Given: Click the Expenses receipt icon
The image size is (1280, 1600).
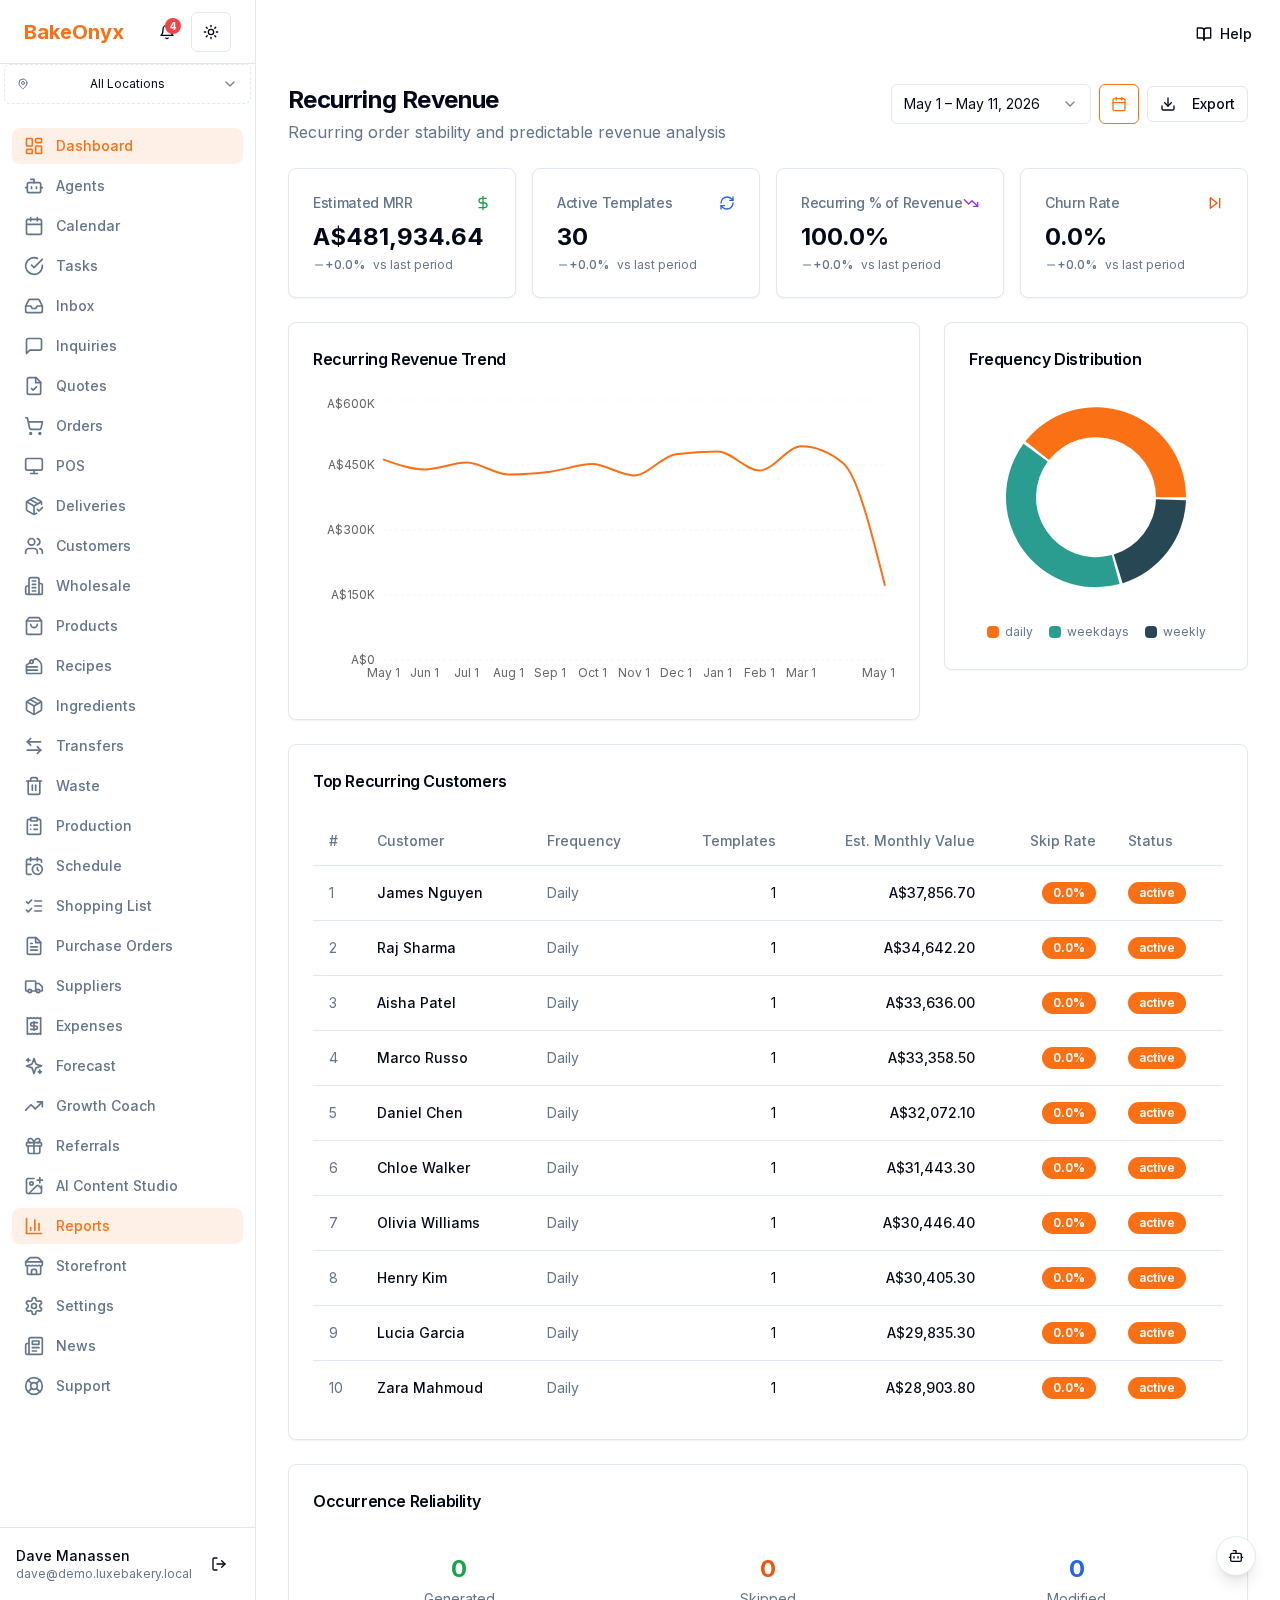Looking at the screenshot, I should [x=34, y=1026].
